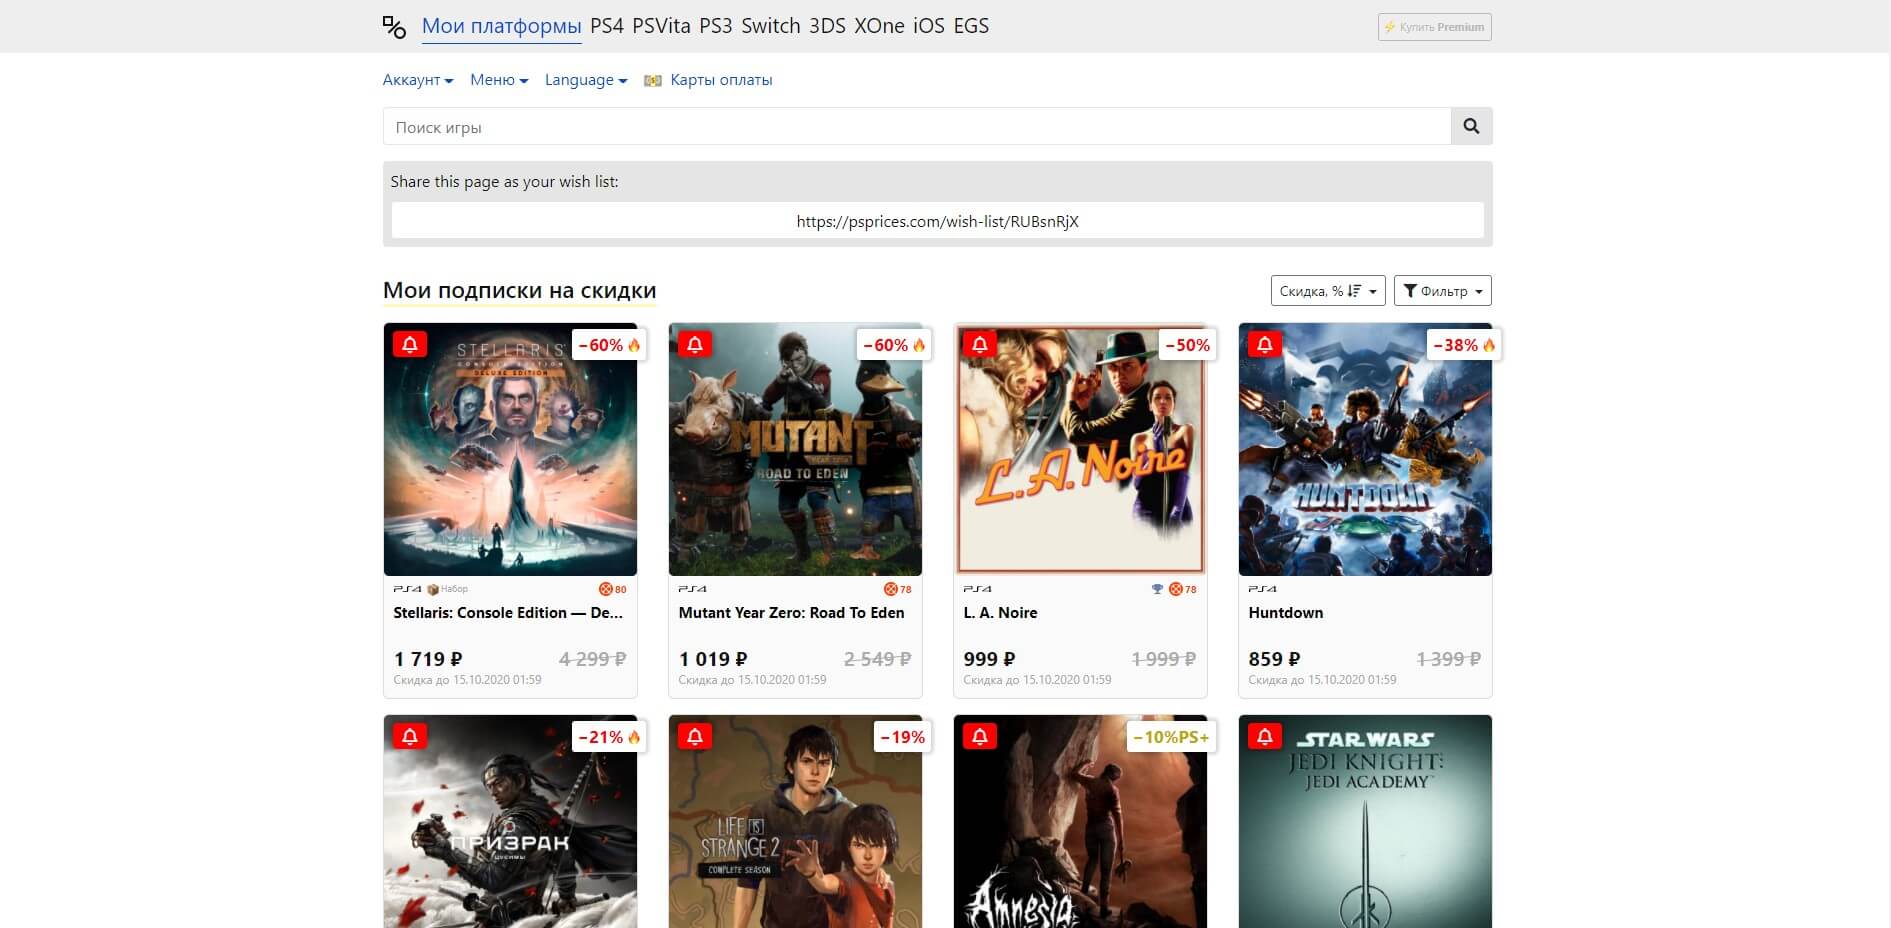This screenshot has width=1891, height=928.
Task: Switch to the PS3 platform tab
Action: pos(716,26)
